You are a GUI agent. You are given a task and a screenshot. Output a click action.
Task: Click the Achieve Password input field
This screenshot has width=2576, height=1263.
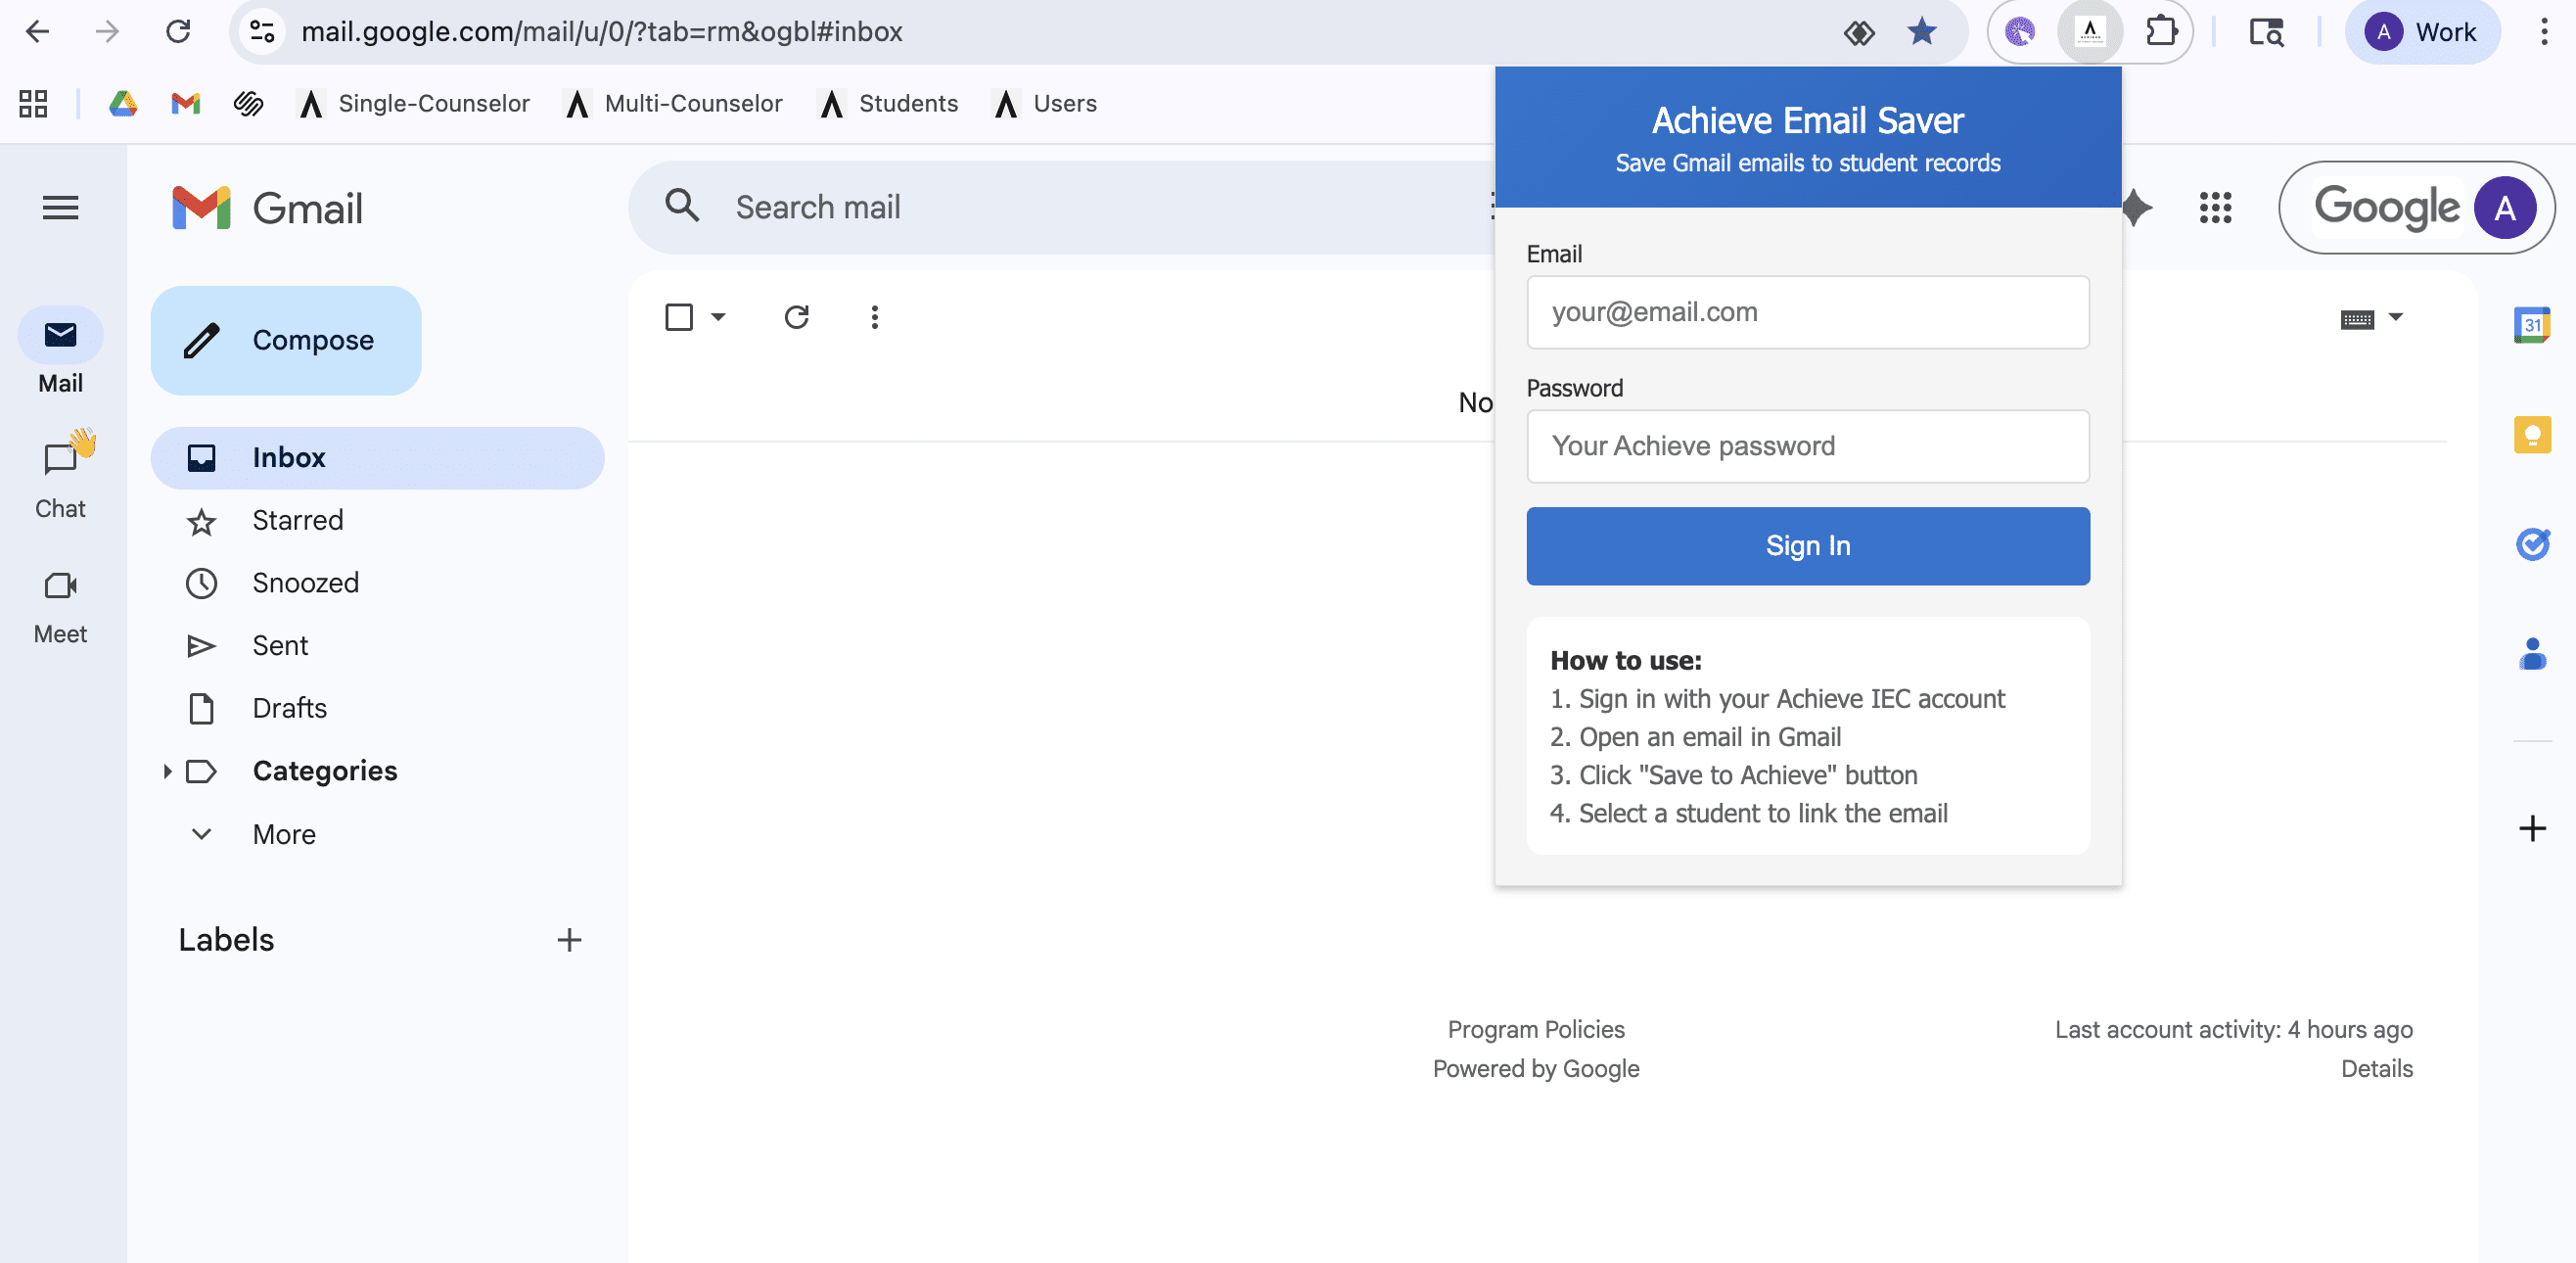point(1807,446)
